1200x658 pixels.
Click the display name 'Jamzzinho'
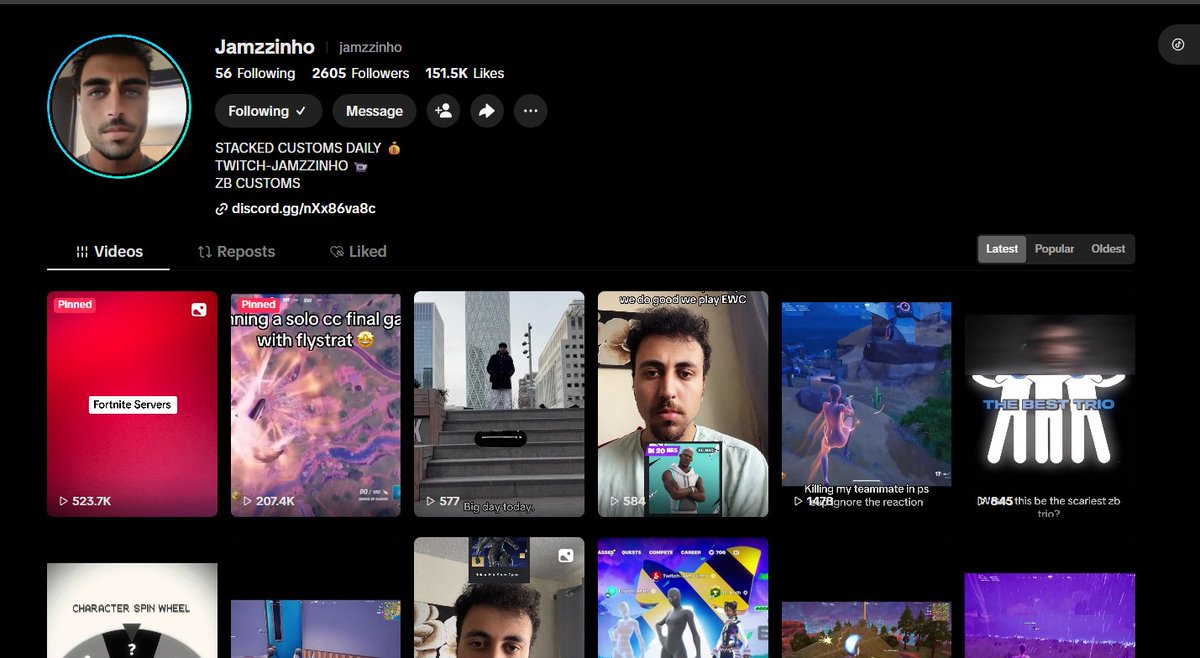(265, 47)
